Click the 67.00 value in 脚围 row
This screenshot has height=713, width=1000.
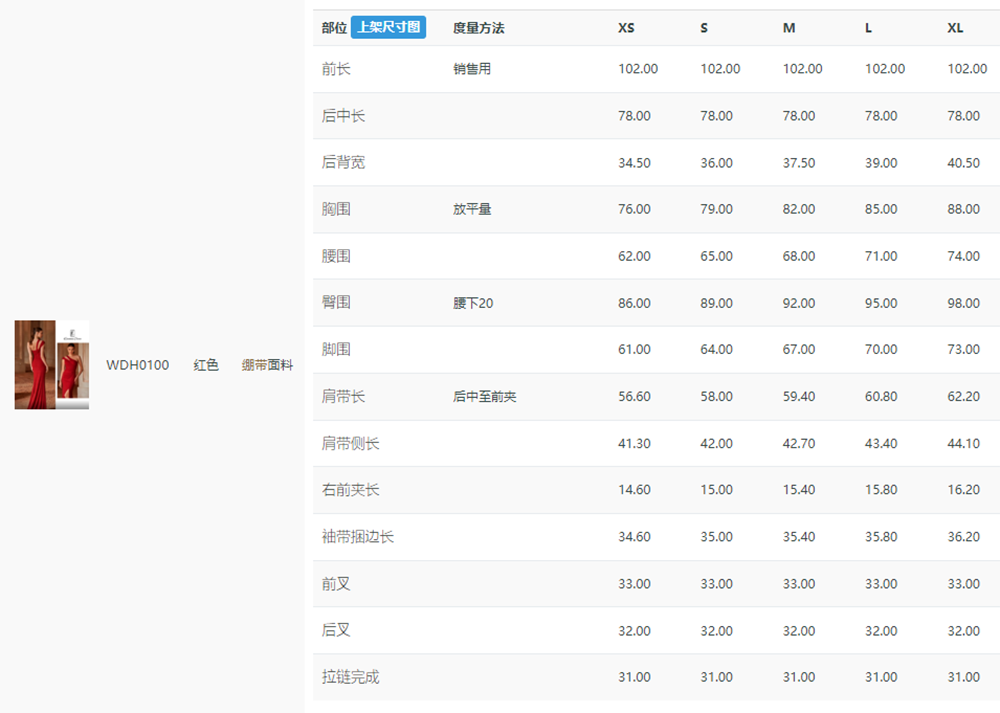tap(799, 349)
